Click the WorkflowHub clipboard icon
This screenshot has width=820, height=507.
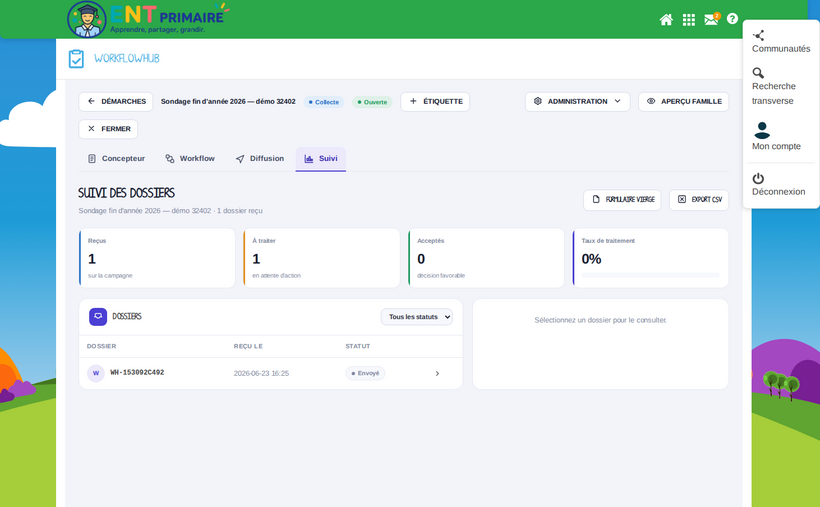coord(76,59)
